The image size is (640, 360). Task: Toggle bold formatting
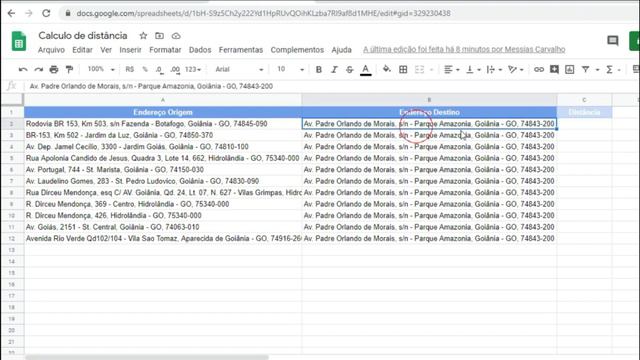tap(319, 69)
